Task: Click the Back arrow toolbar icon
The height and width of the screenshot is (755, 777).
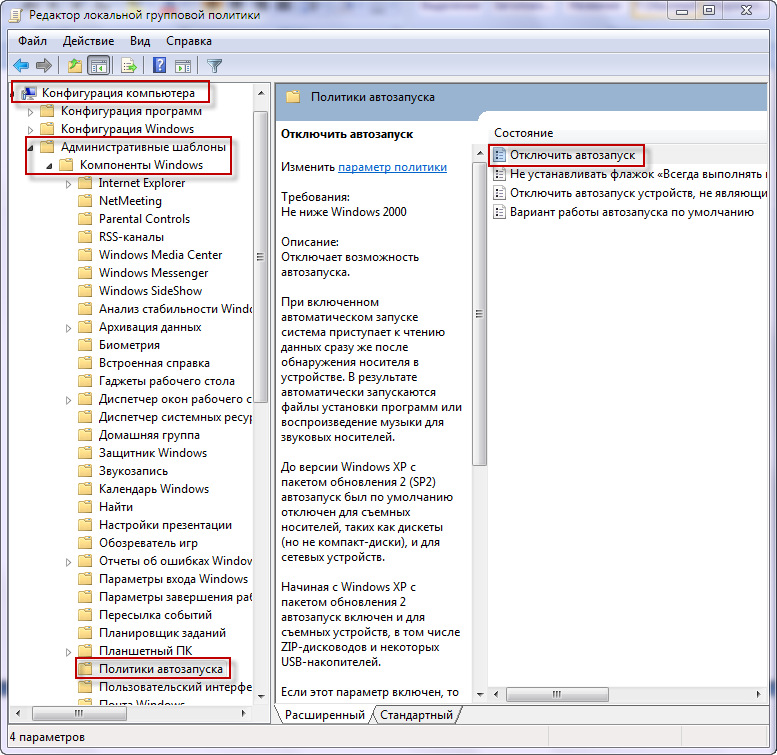Action: click(x=21, y=65)
